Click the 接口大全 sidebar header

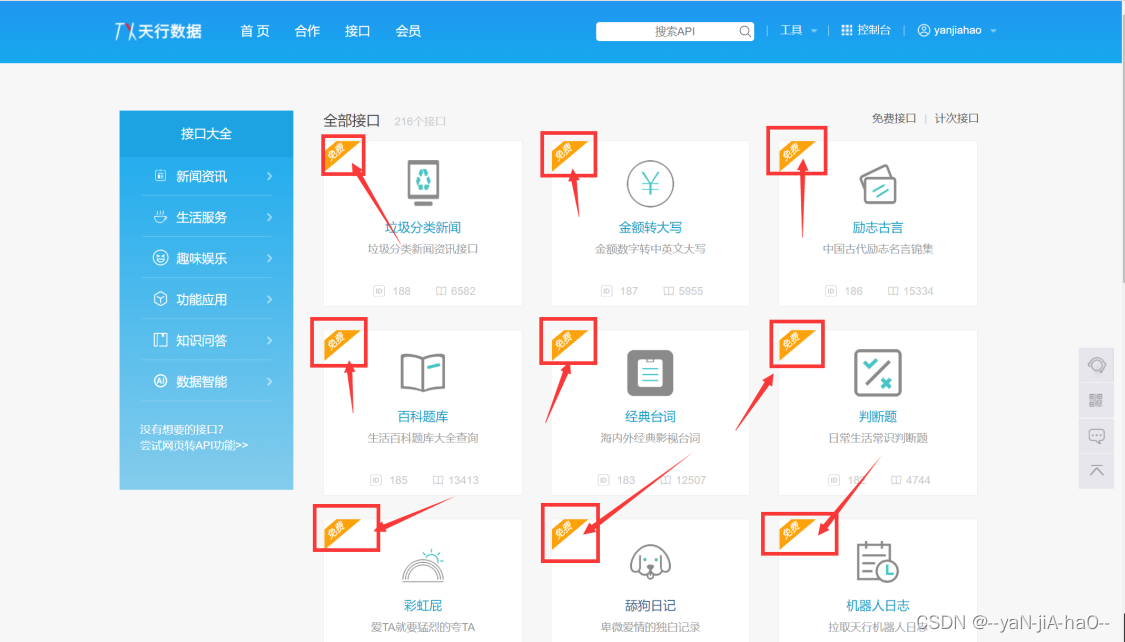(x=206, y=133)
